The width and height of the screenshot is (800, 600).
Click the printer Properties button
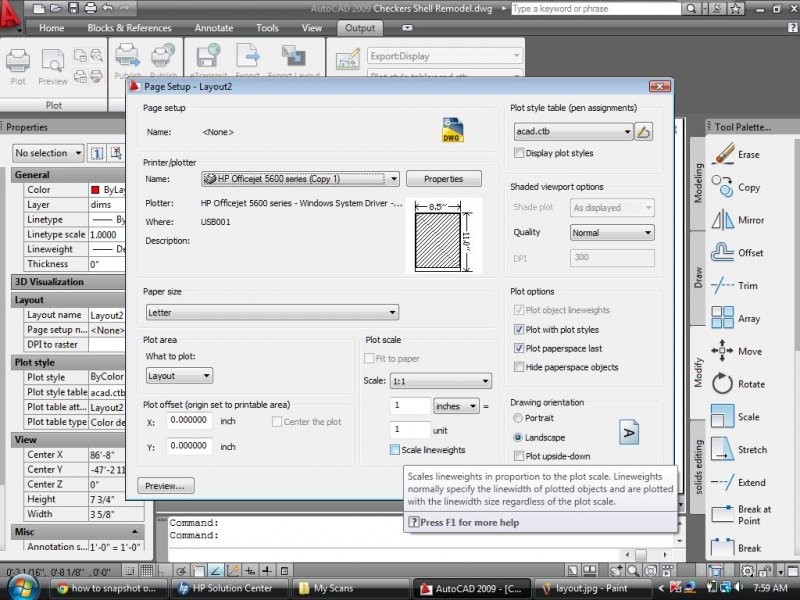tap(443, 179)
